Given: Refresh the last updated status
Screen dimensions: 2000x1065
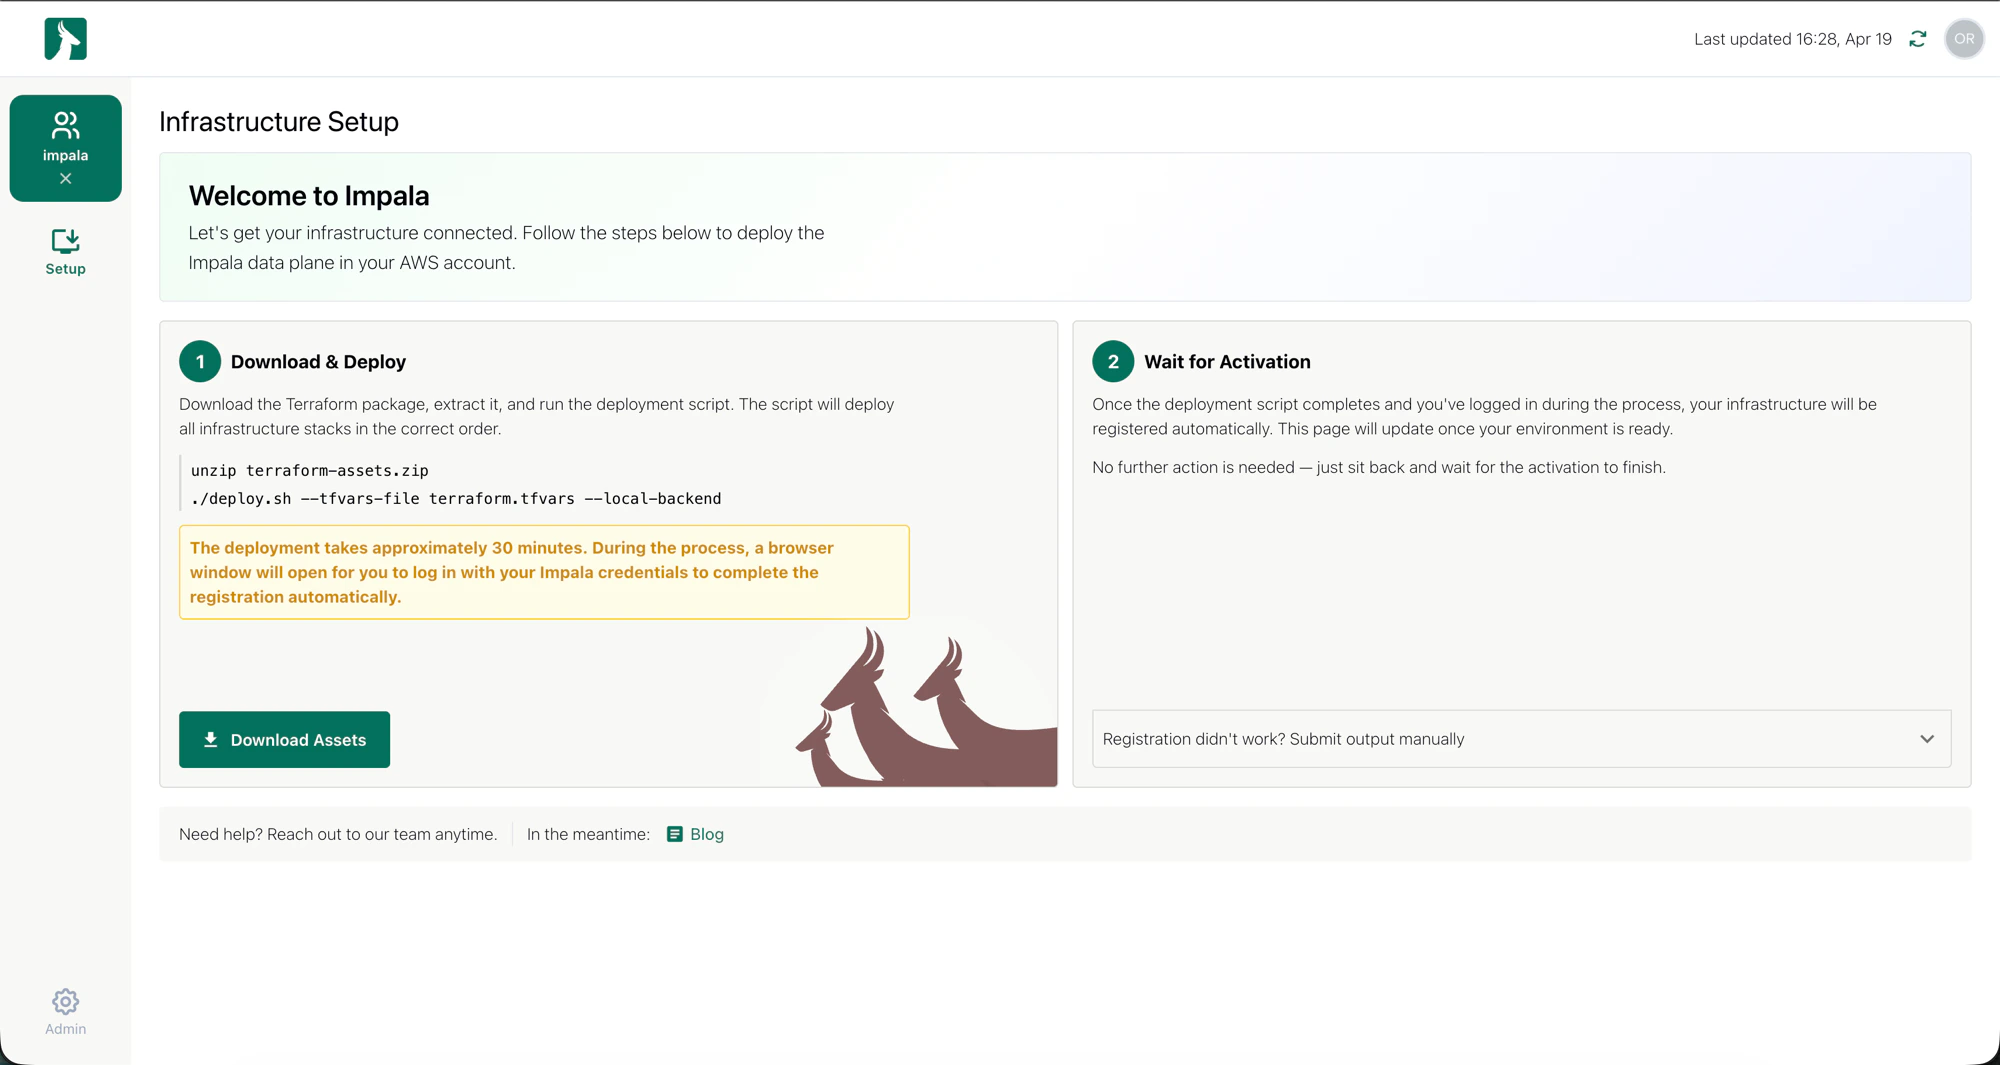Looking at the screenshot, I should (x=1917, y=39).
